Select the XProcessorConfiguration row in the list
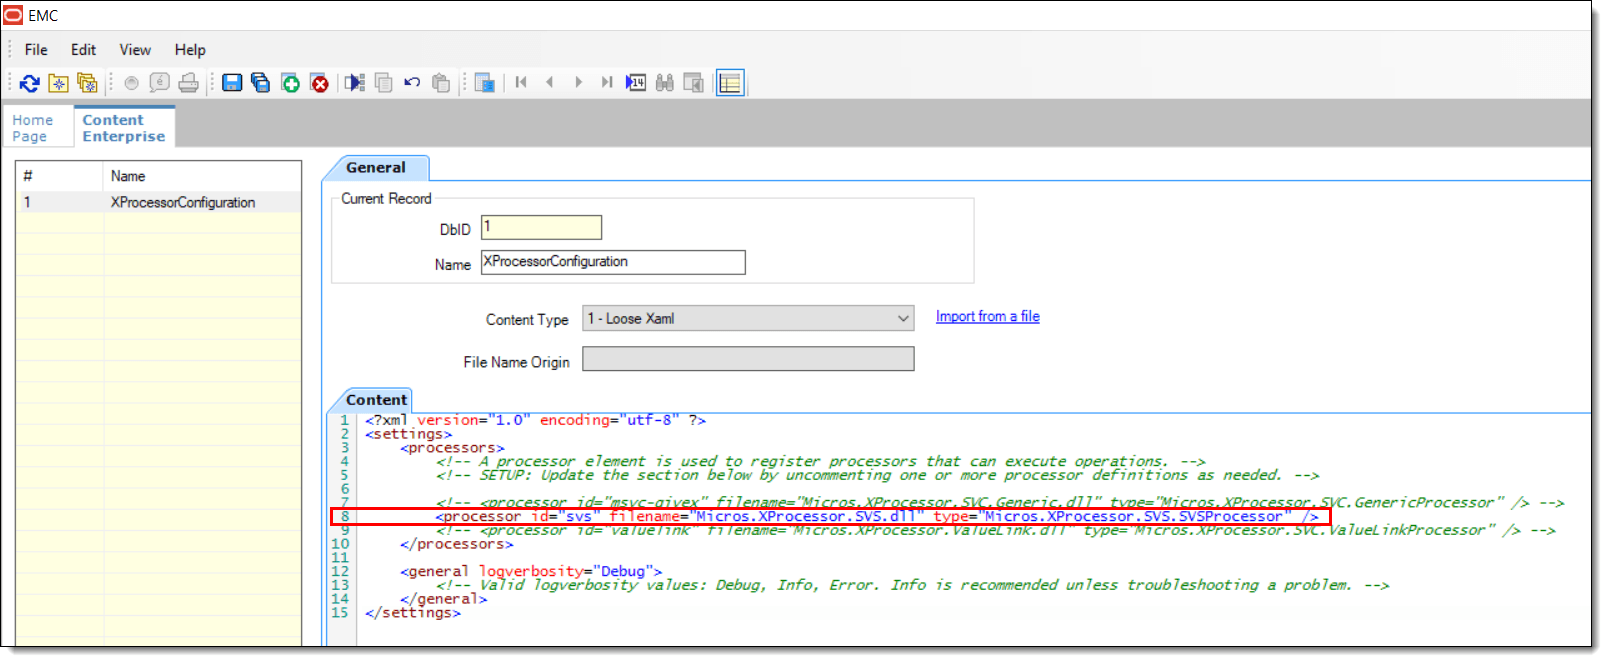This screenshot has width=1607, height=662. [x=158, y=202]
